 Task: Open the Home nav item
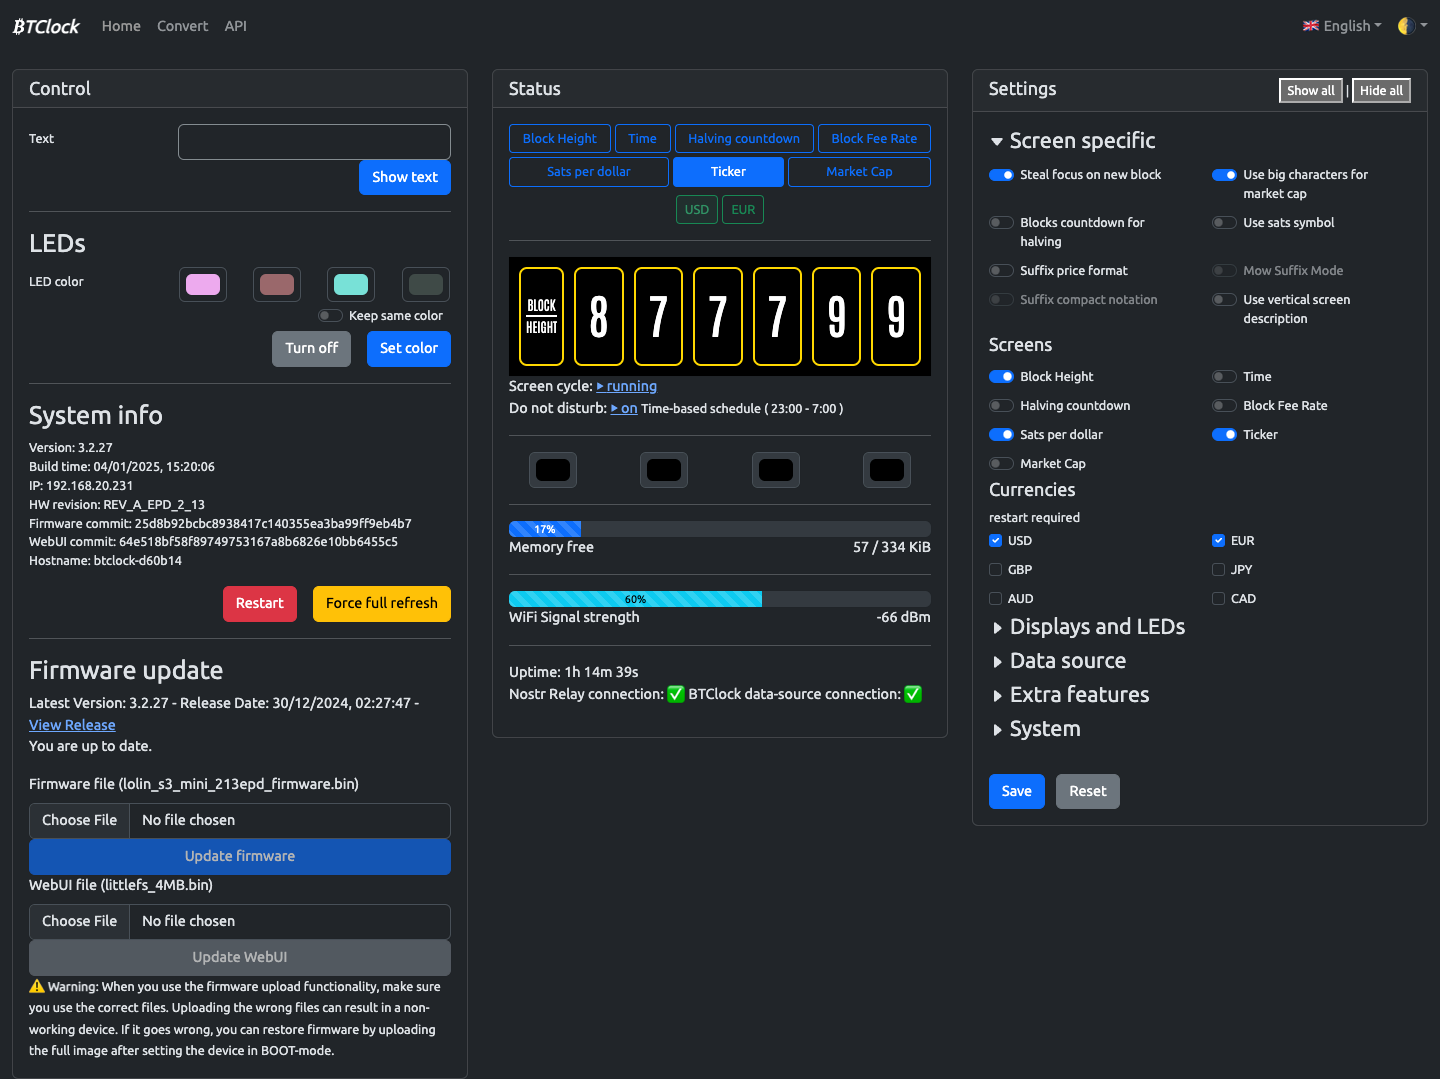pos(121,26)
